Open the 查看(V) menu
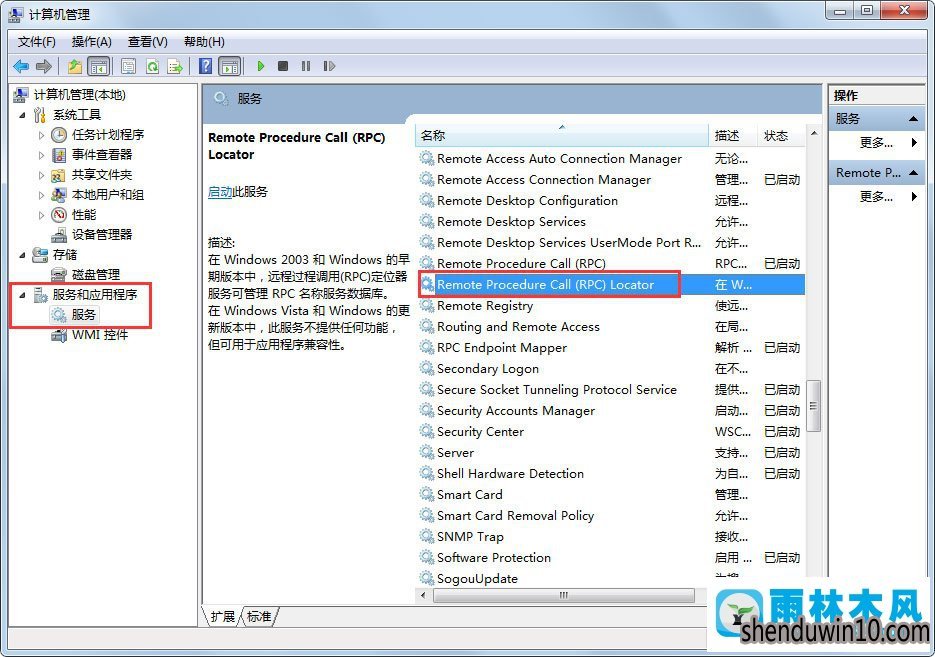This screenshot has height=657, width=935. click(147, 42)
